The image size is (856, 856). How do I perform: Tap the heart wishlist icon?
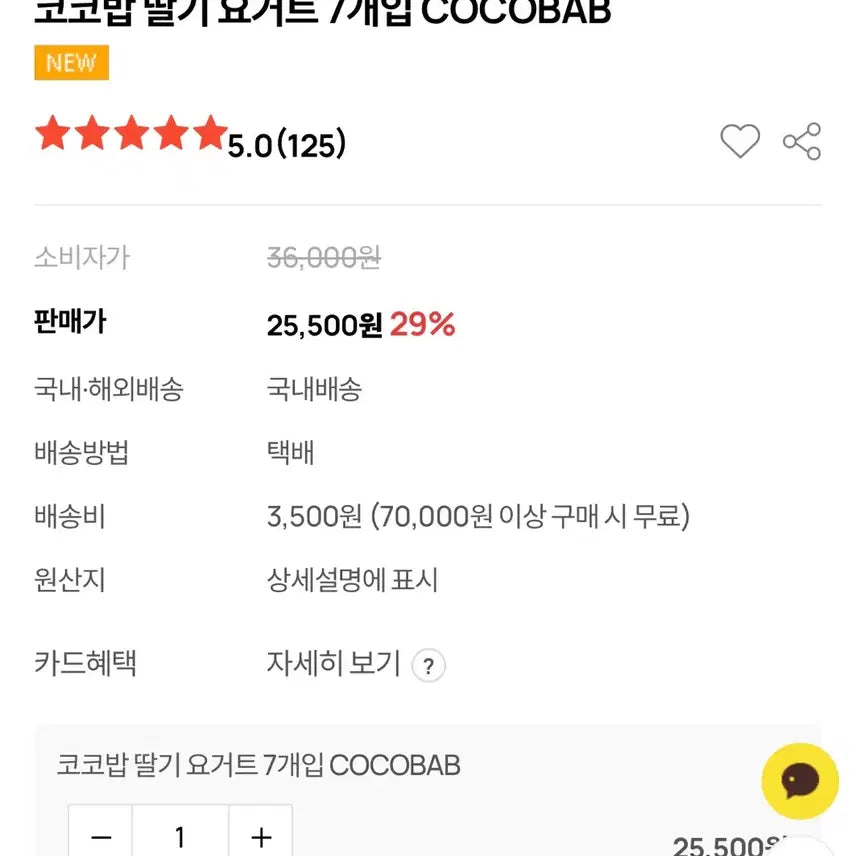pos(740,142)
